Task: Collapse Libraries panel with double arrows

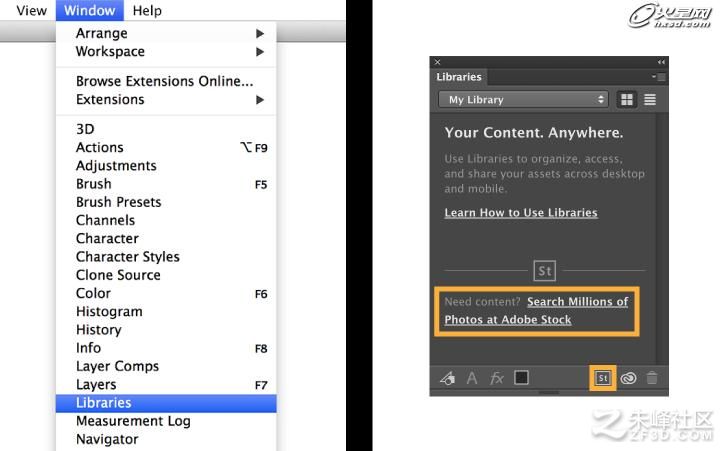Action: (x=661, y=62)
